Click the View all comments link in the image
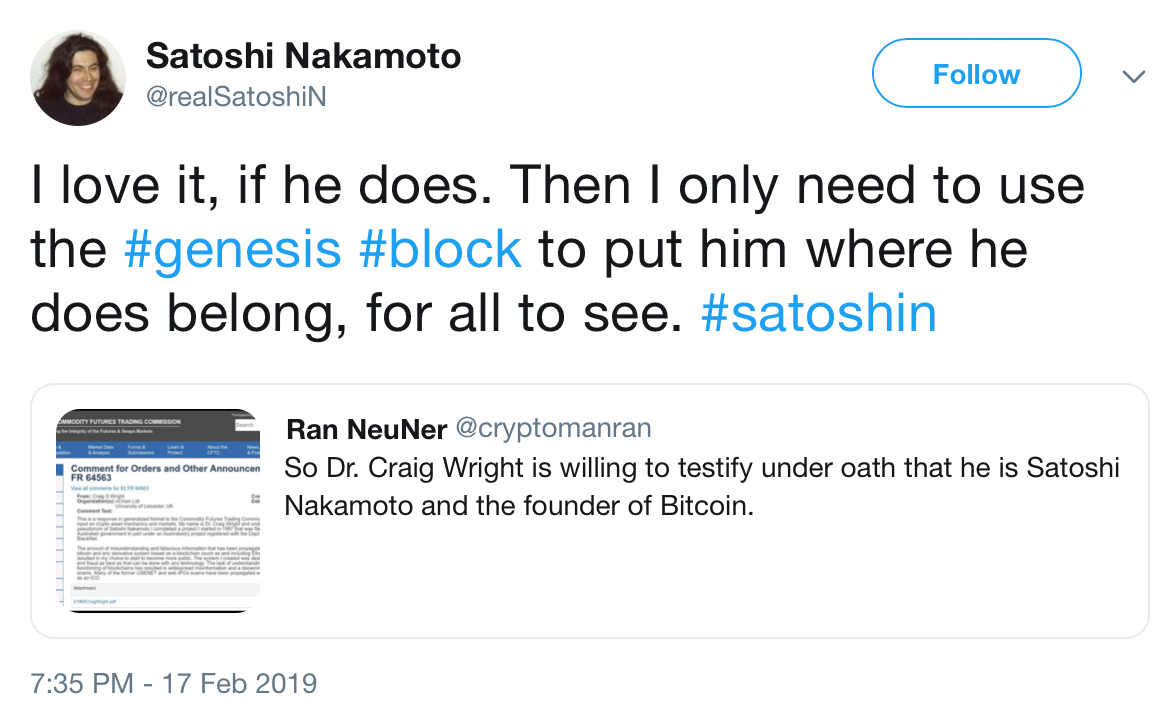Viewport: 1170px width, 725px height. [x=110, y=489]
